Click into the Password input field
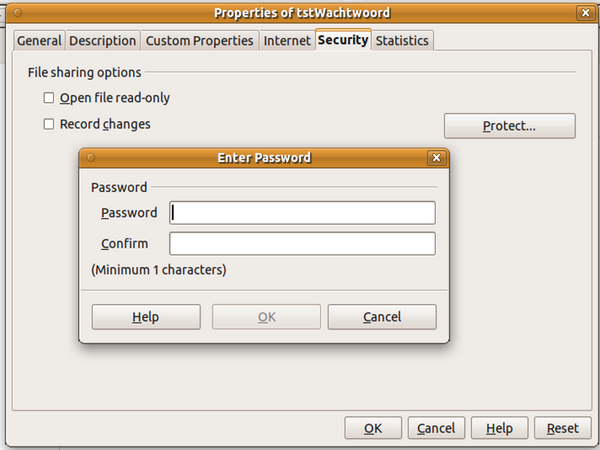This screenshot has height=450, width=600. pyautogui.click(x=302, y=213)
